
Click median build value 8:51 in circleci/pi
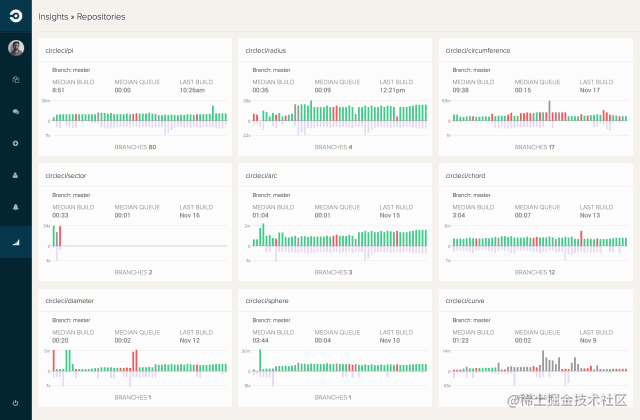[58, 90]
